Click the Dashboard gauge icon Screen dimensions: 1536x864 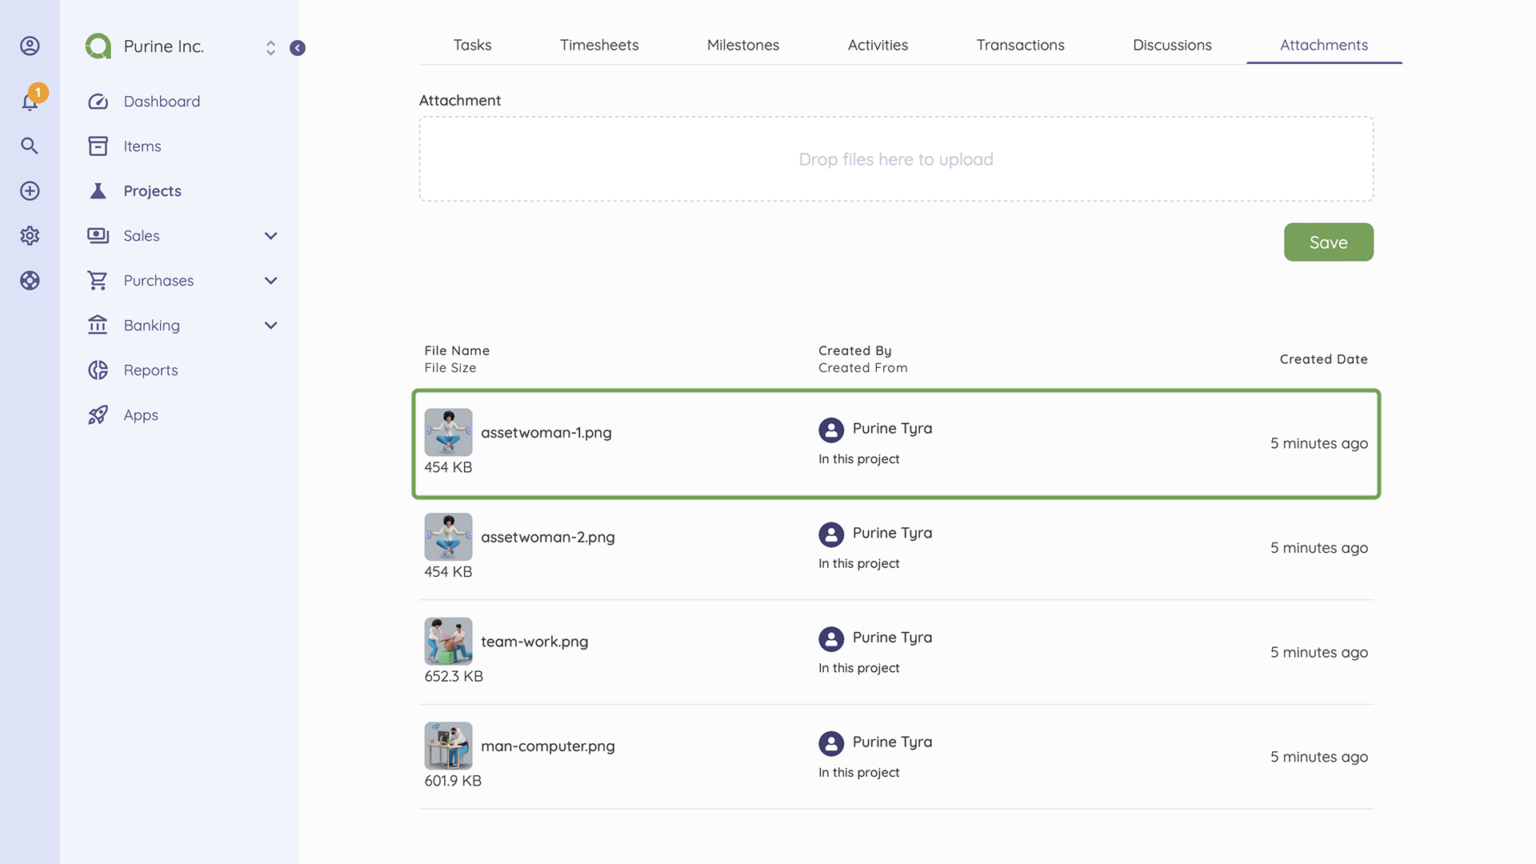point(98,101)
